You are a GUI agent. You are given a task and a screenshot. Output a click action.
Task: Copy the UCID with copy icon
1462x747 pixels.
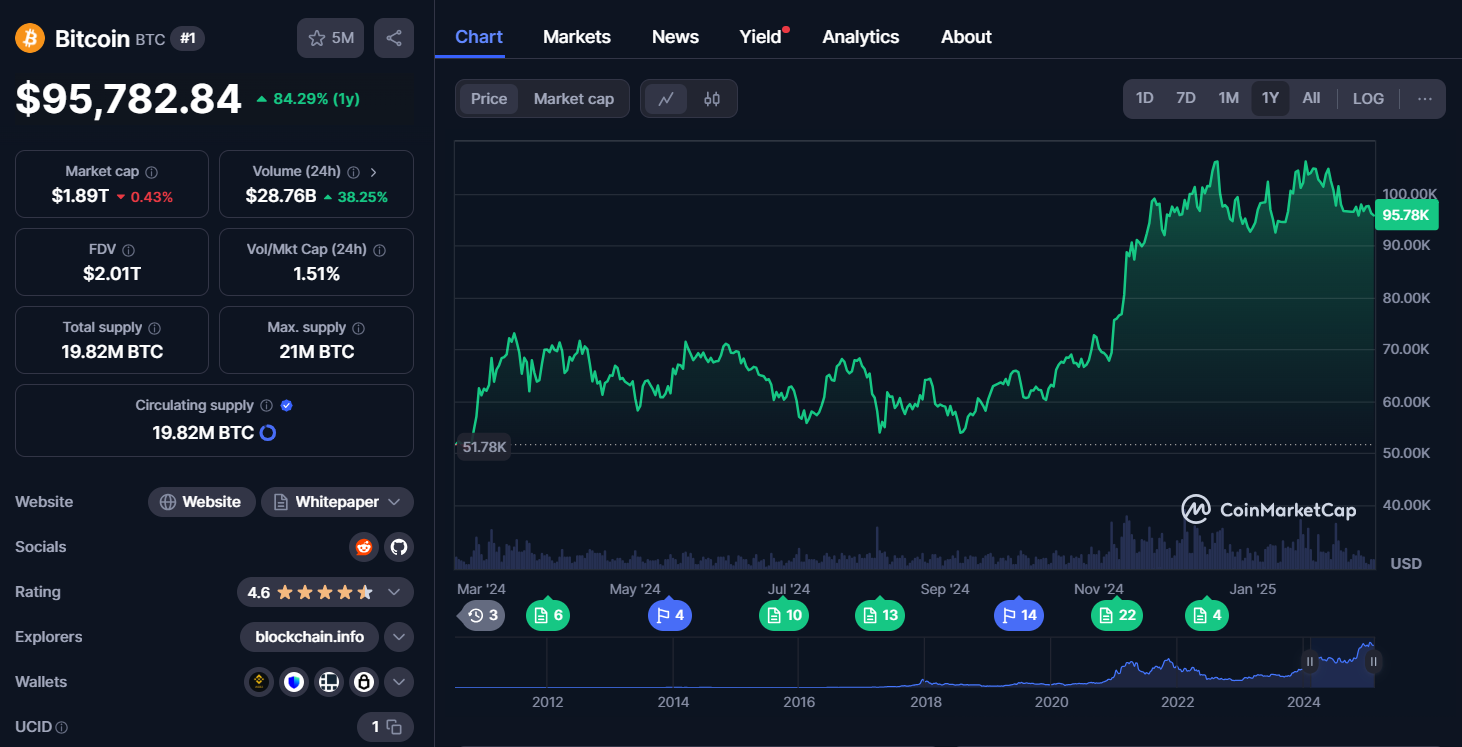(x=394, y=727)
